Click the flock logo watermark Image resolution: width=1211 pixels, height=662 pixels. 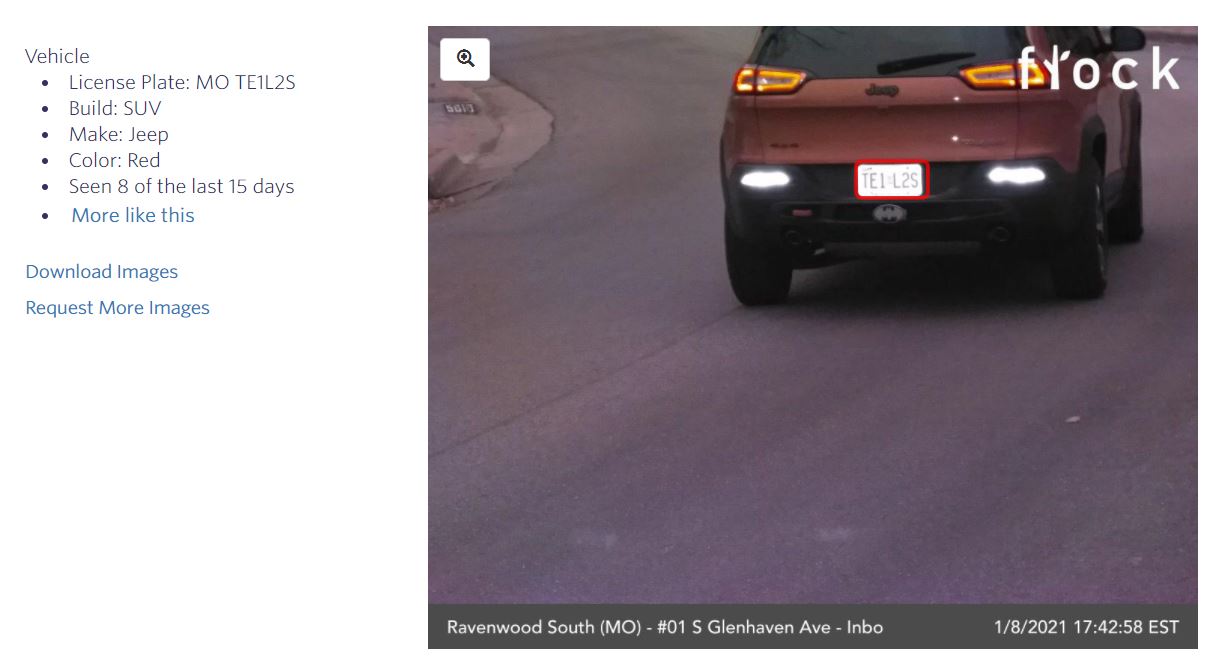(1098, 68)
